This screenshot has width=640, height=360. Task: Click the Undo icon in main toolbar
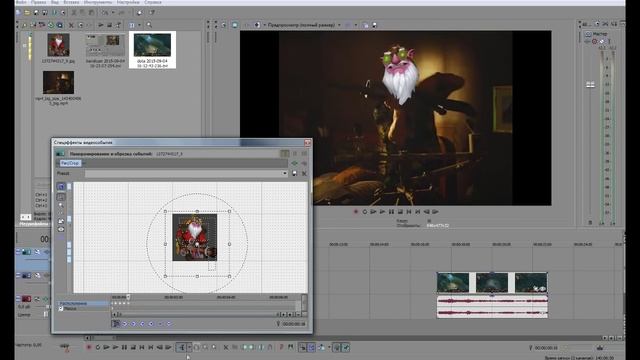pyautogui.click(x=105, y=13)
